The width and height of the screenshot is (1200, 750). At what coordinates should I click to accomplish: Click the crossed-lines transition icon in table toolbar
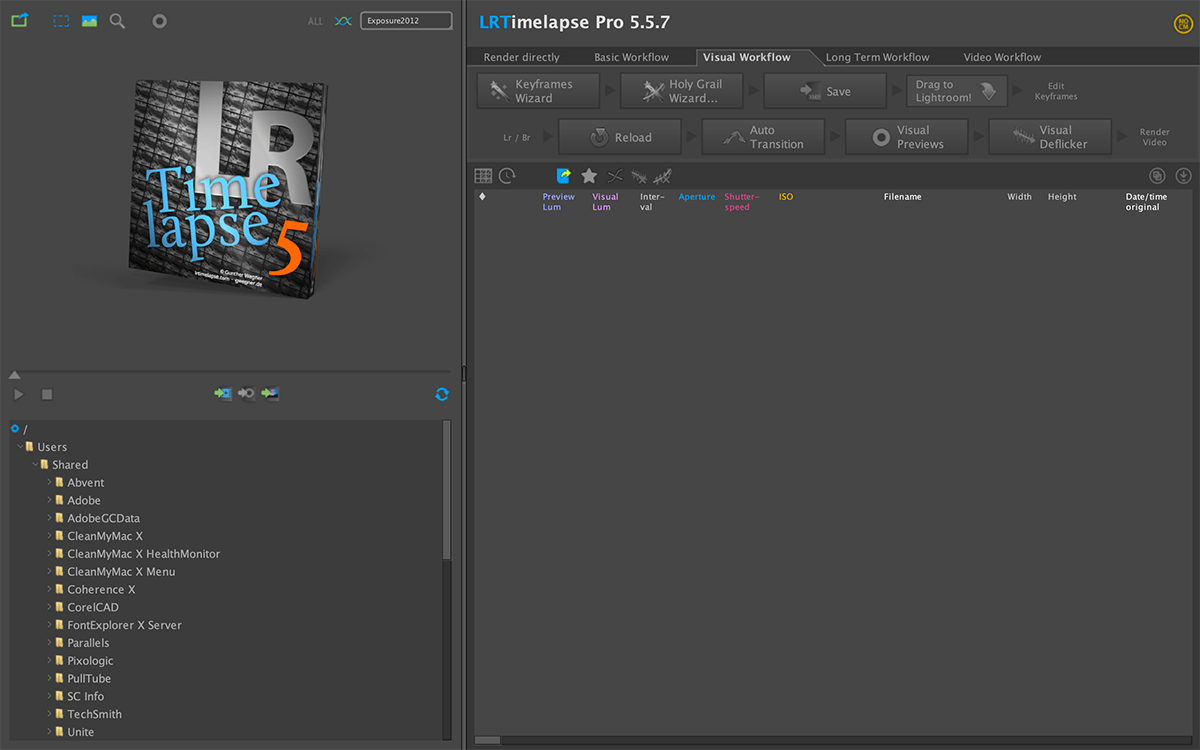click(615, 176)
